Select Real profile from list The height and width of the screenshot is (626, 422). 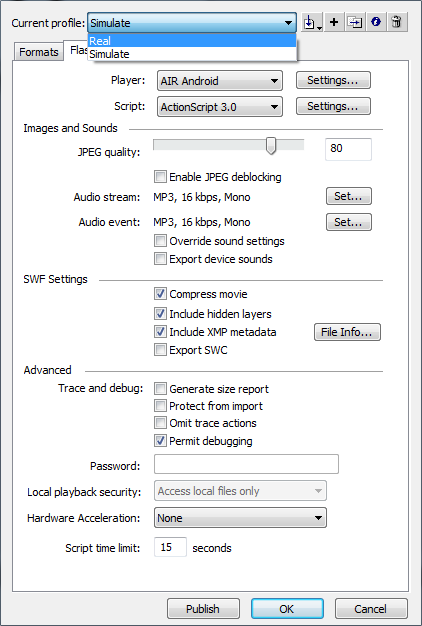(x=192, y=41)
